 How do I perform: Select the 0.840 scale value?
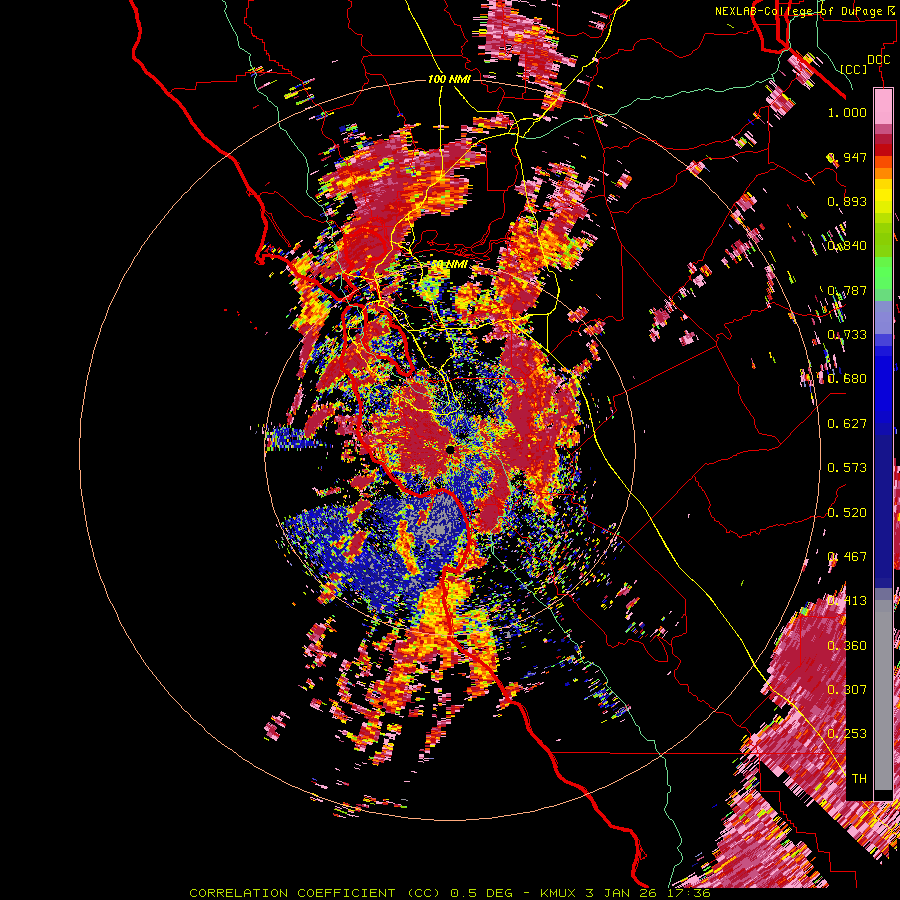847,246
